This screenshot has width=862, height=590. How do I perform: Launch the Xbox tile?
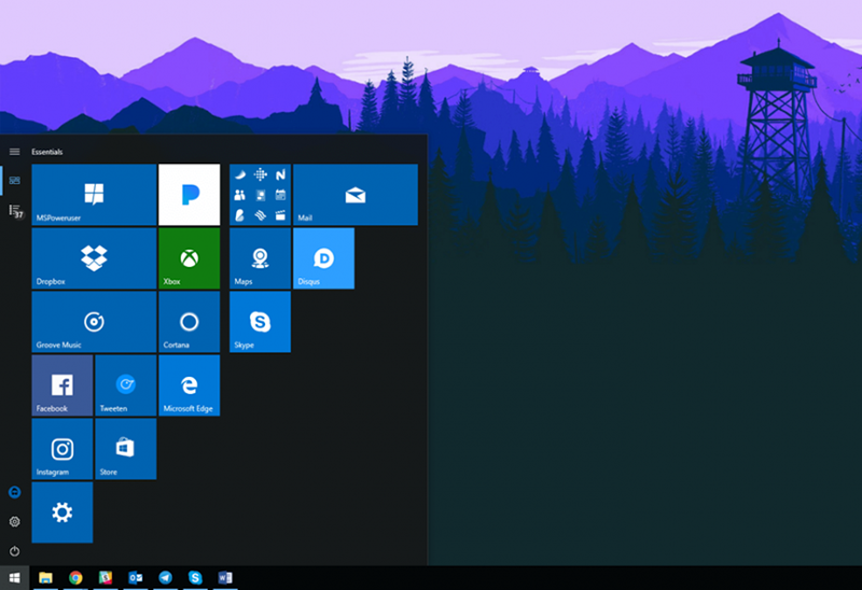189,258
